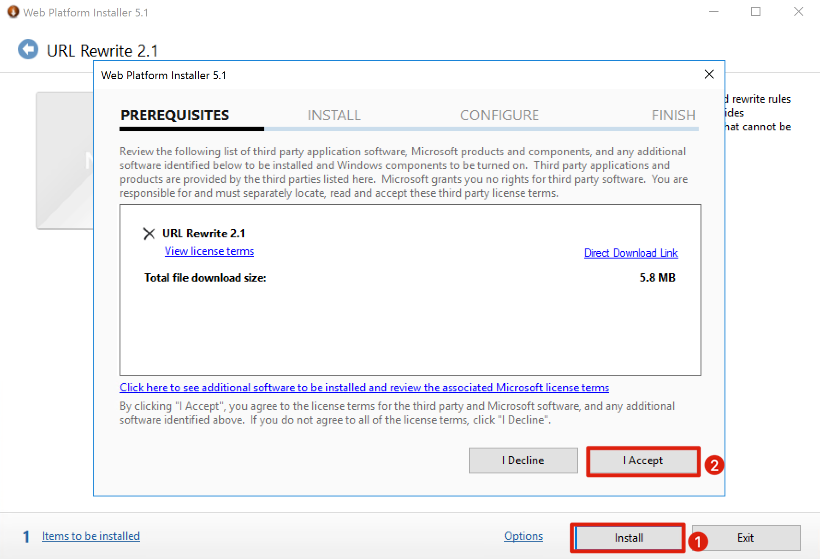Click the Total file download size label
820x559 pixels.
205,278
